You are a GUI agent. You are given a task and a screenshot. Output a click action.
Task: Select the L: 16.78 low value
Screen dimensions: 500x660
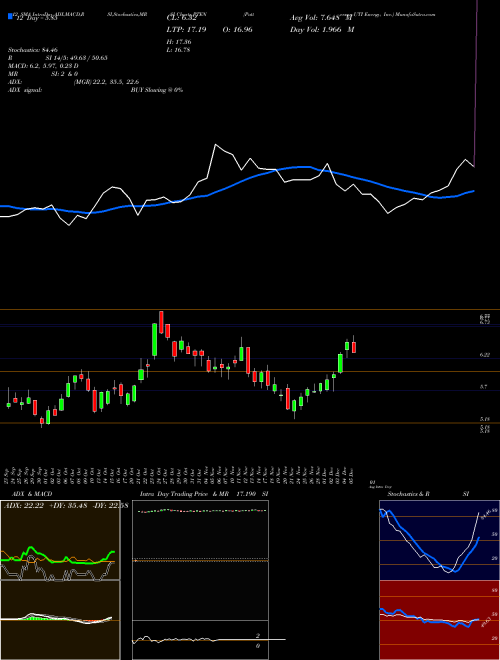(179, 51)
